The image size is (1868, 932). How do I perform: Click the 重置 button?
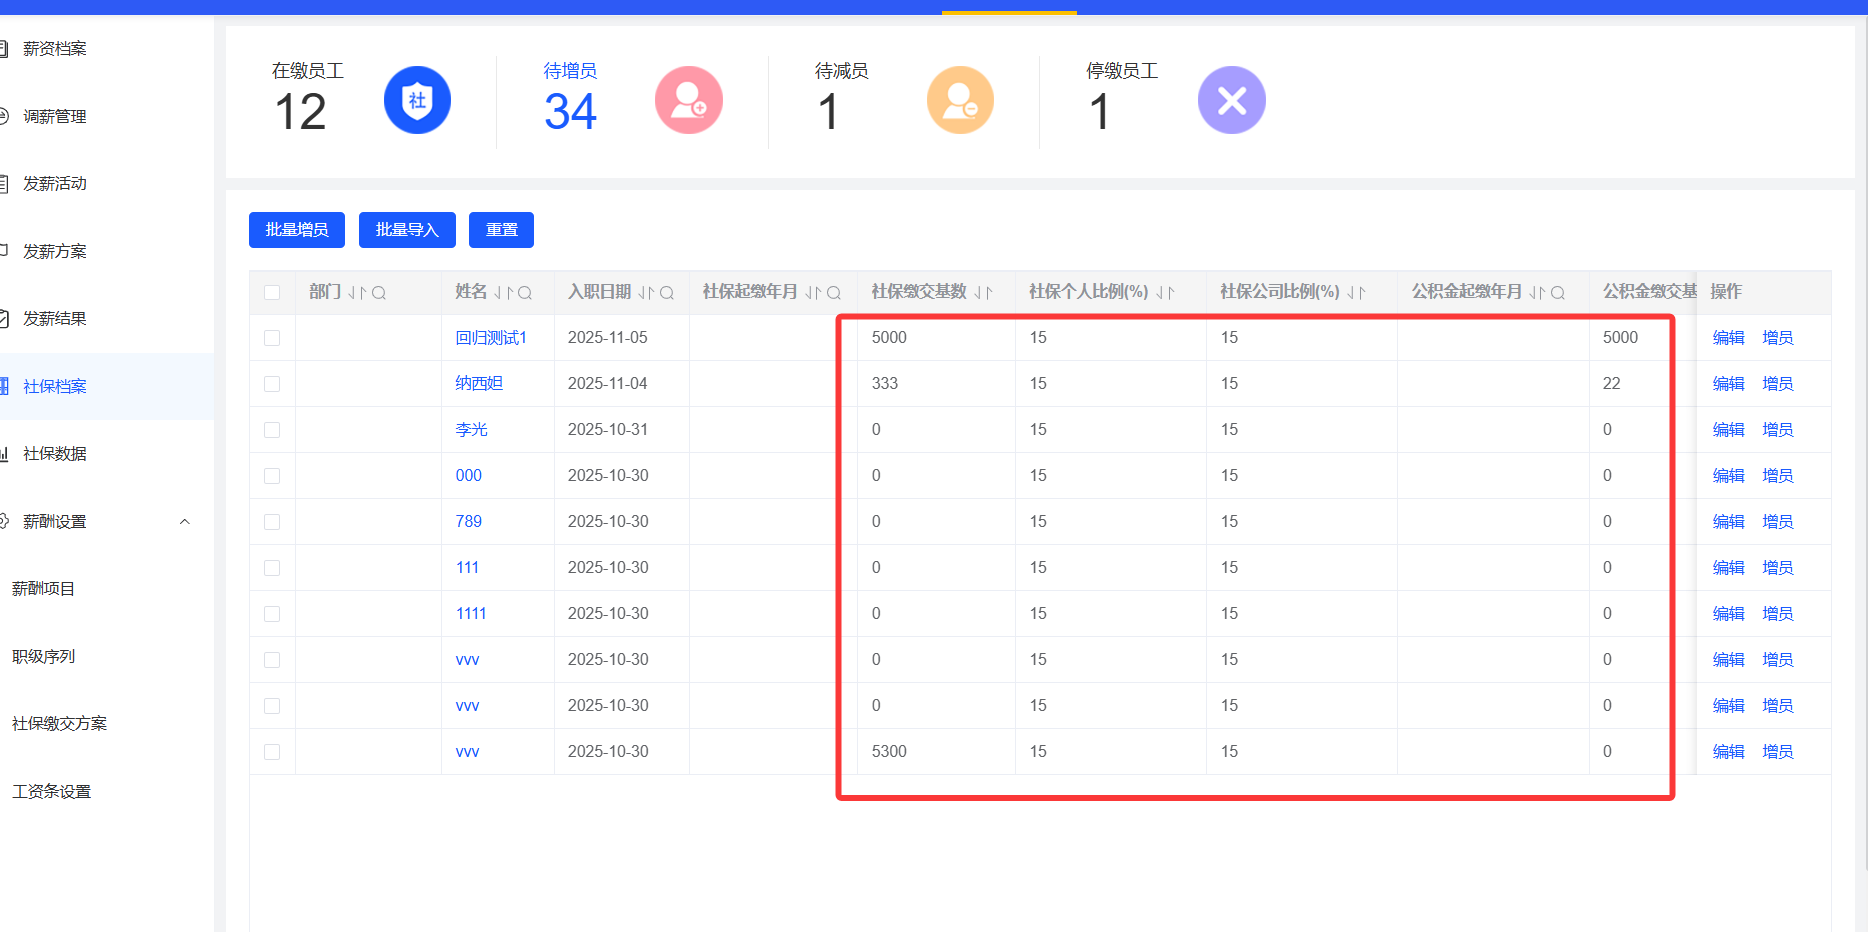[501, 230]
